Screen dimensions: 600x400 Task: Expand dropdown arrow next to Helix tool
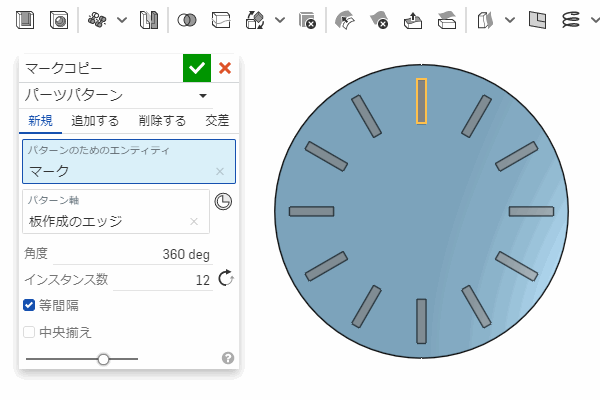[x=594, y=19]
